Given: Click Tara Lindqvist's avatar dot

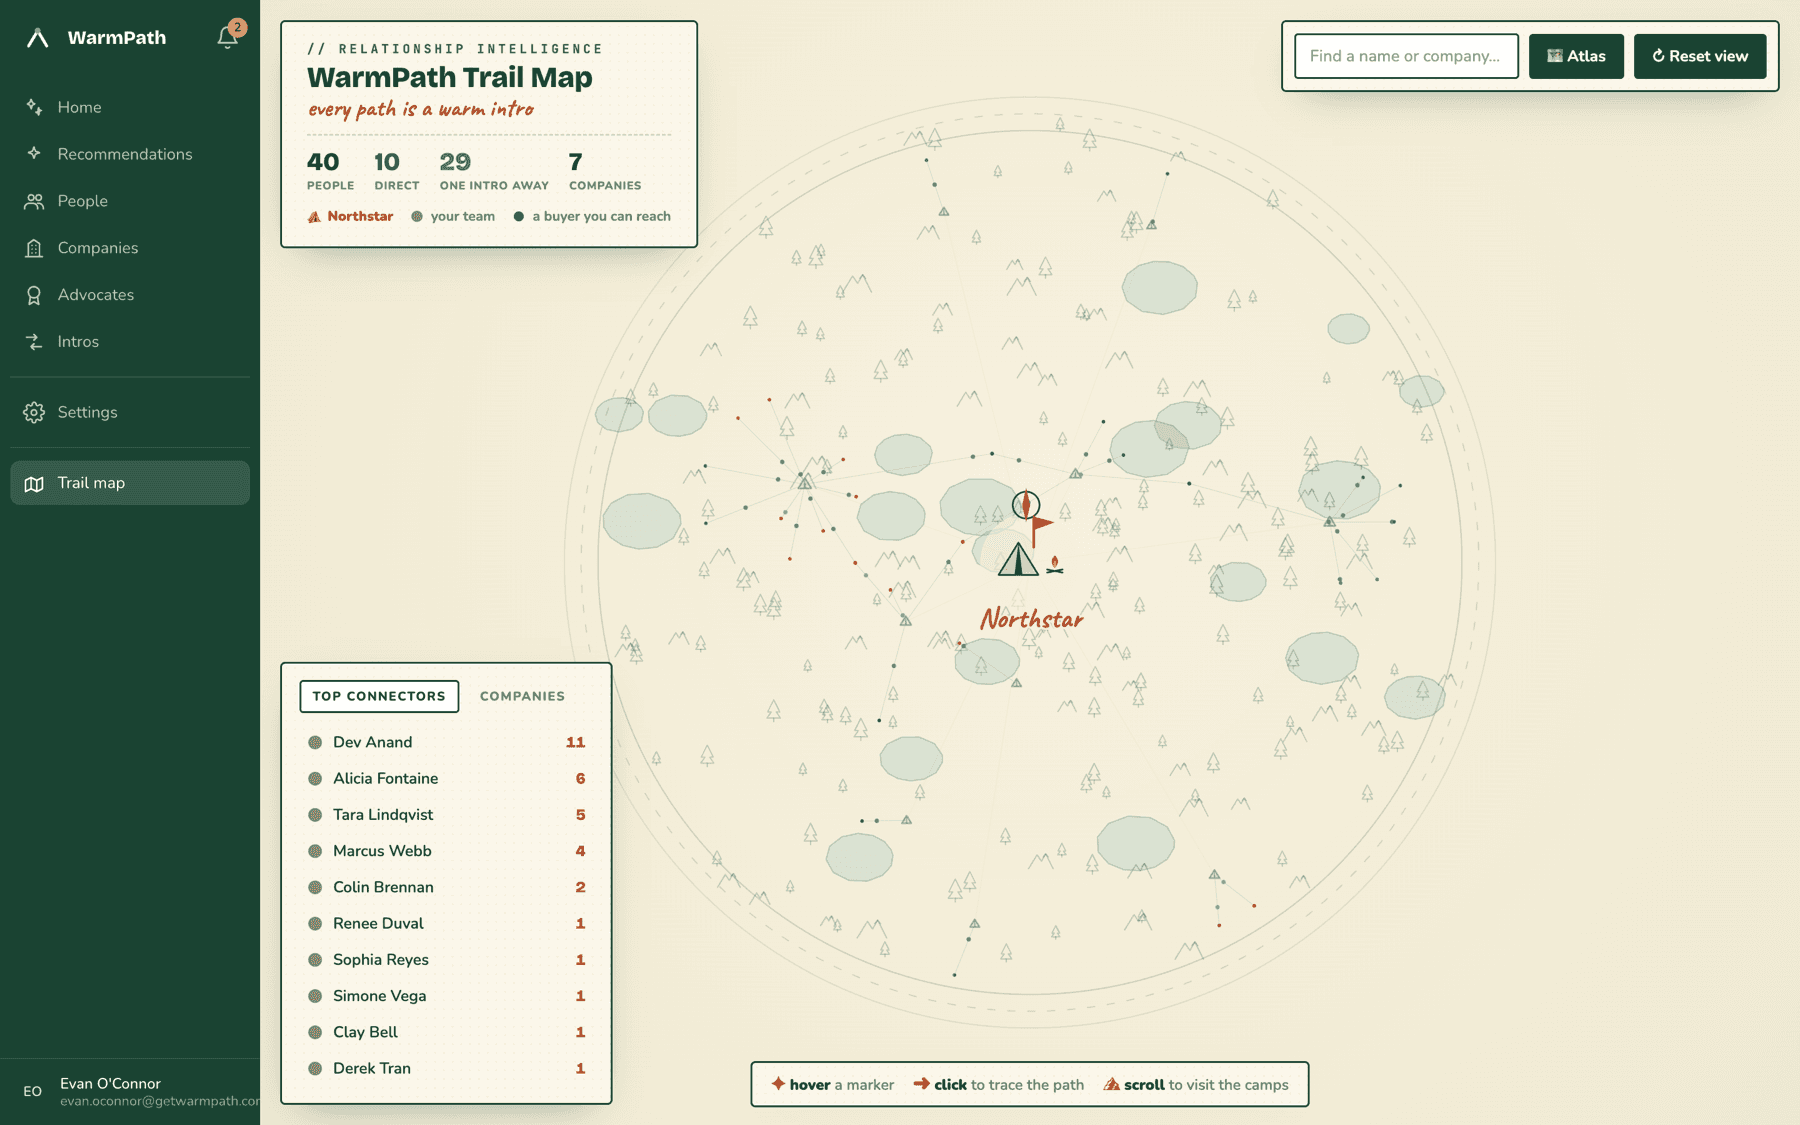Looking at the screenshot, I should click(315, 815).
